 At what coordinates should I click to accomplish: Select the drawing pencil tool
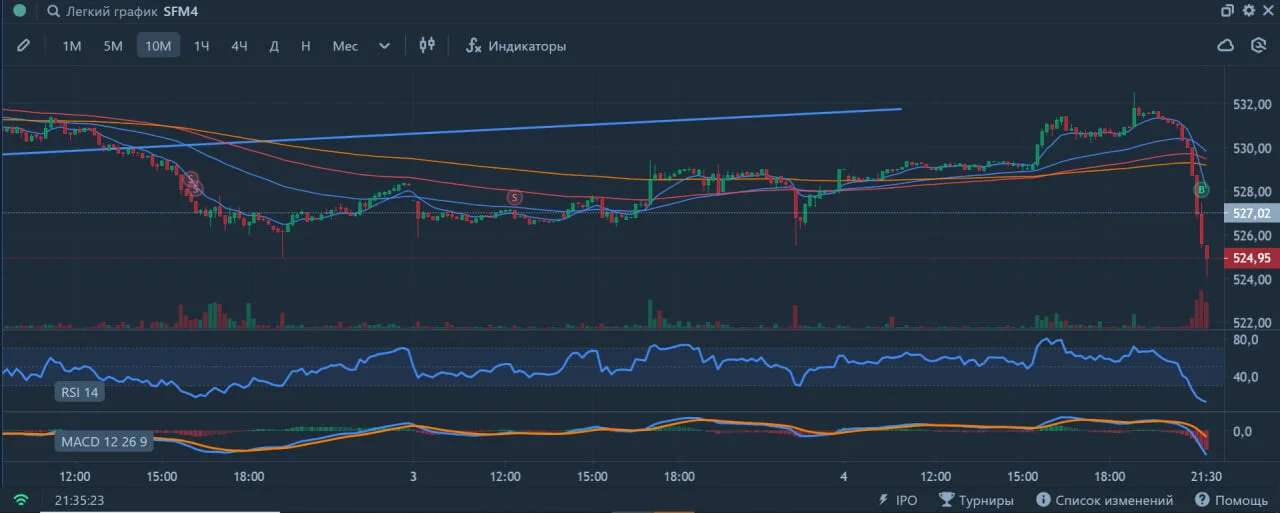point(23,45)
